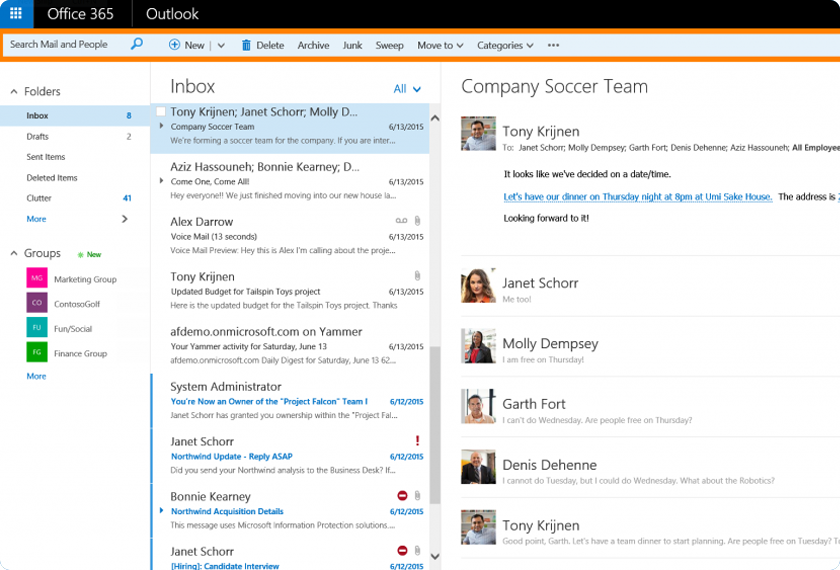This screenshot has width=840, height=570.
Task: Open ContosoGolf CO group icon
Action: click(x=36, y=303)
